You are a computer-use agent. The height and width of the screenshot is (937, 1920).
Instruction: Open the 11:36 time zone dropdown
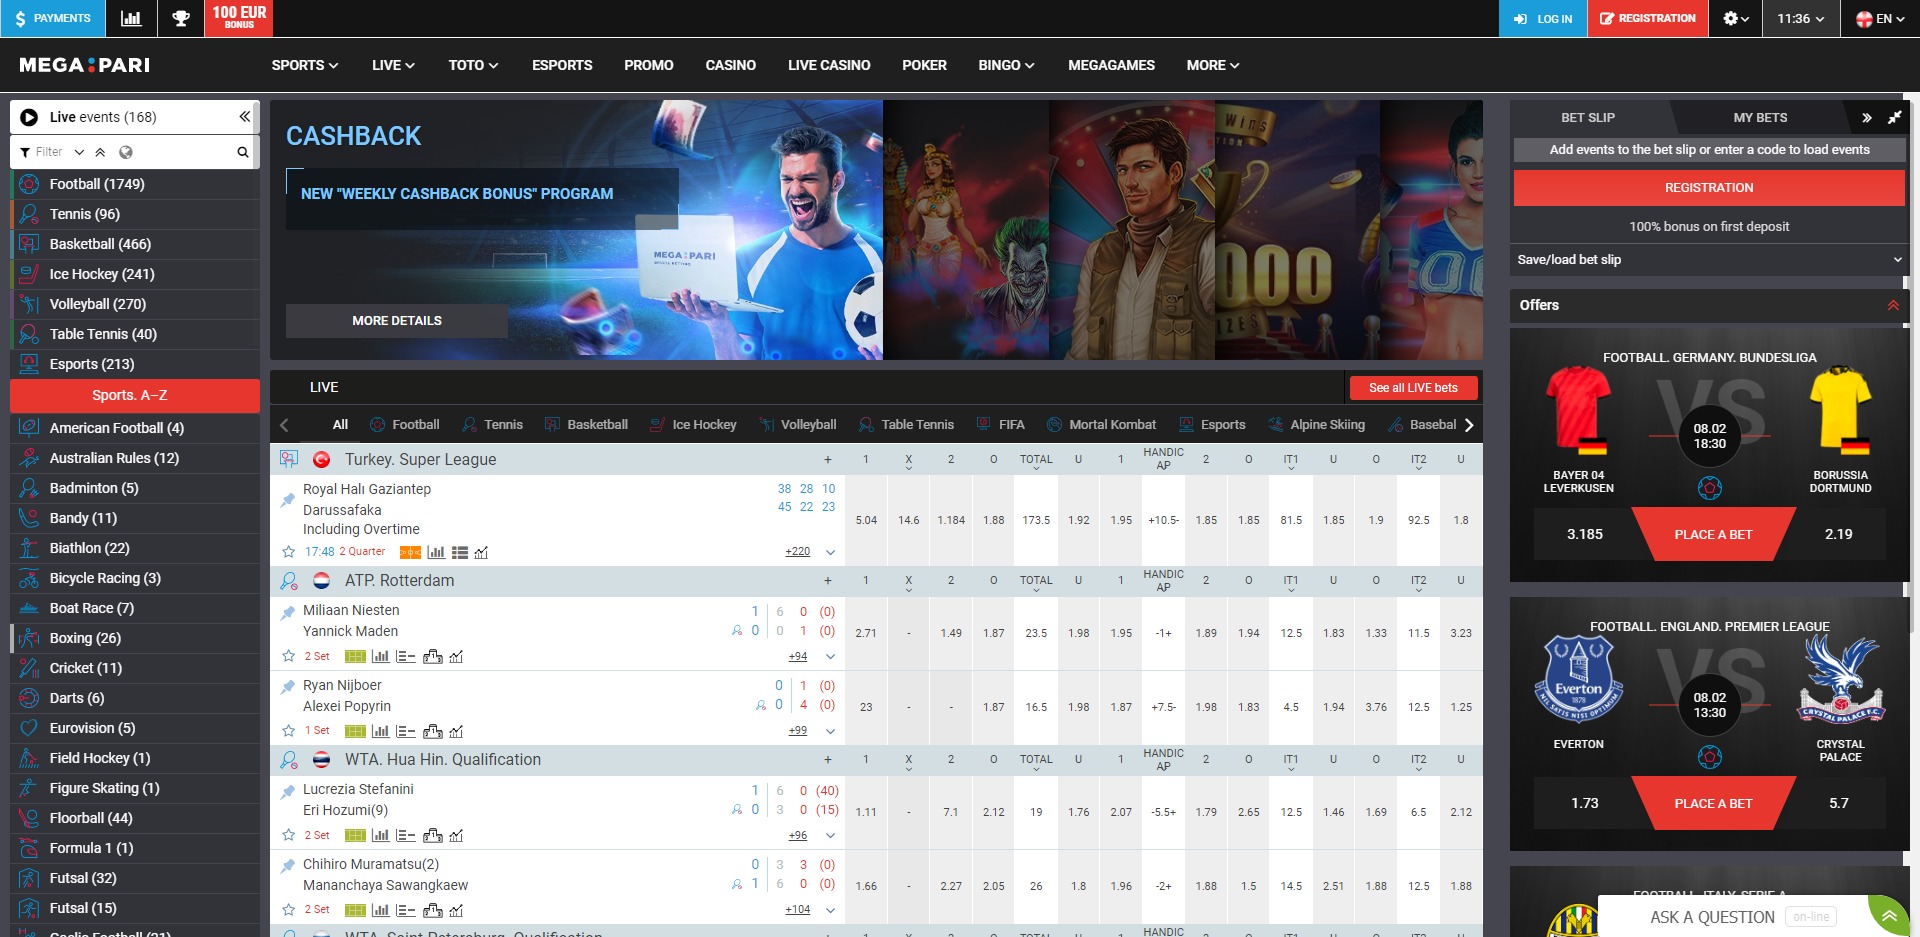[1801, 18]
